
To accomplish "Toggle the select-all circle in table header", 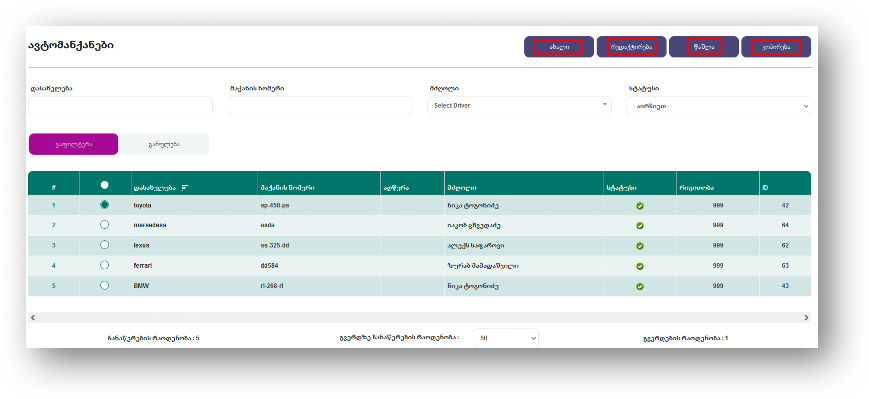I will (104, 185).
